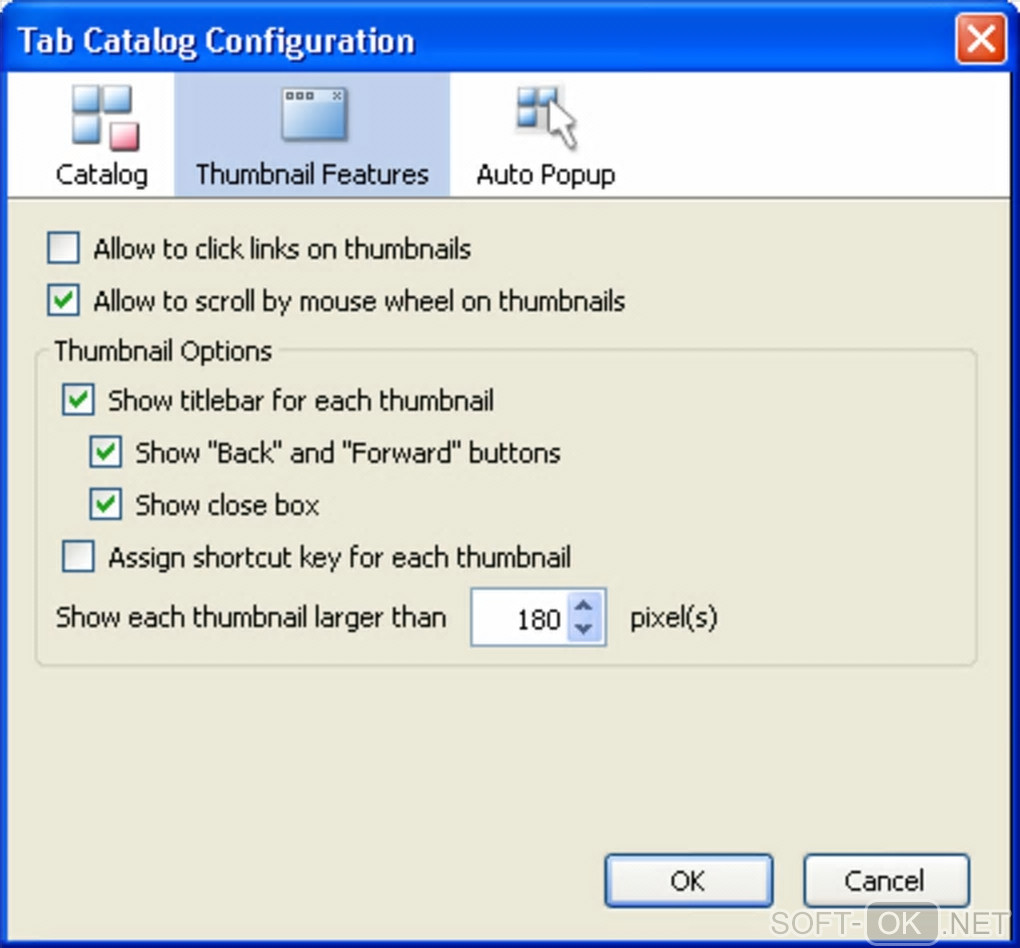Confirm settings with the OK button
Screen dimensions: 1020x948
688,881
